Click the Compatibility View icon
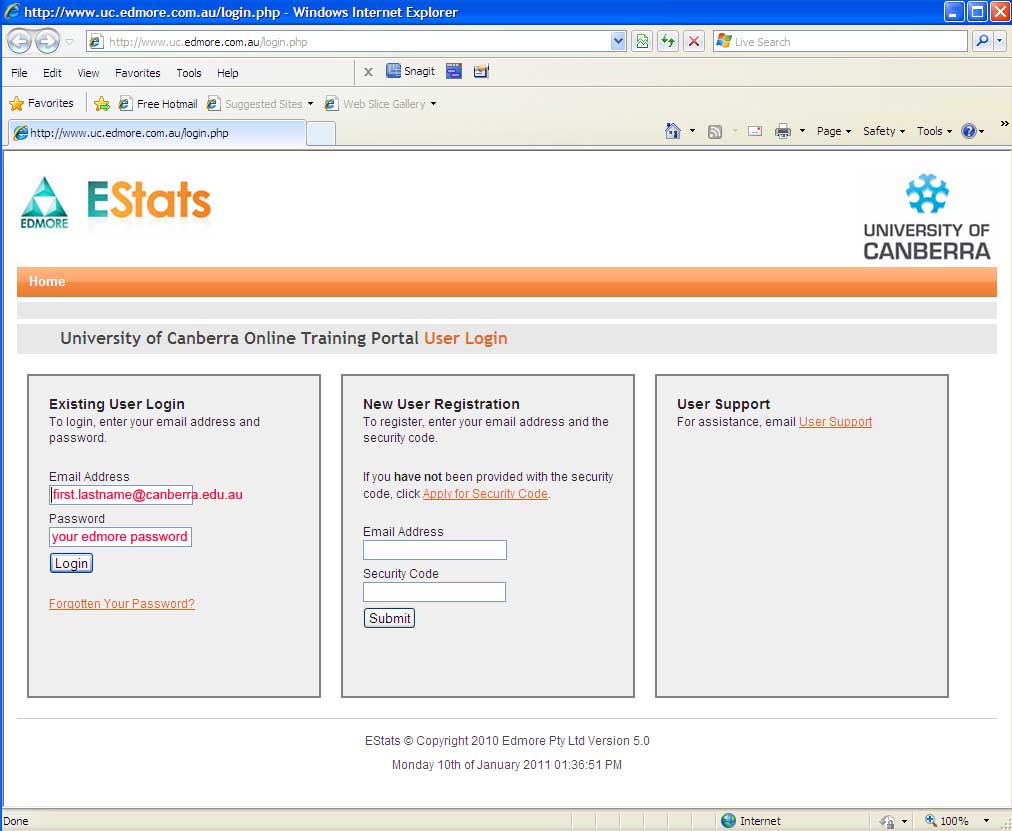 (642, 42)
